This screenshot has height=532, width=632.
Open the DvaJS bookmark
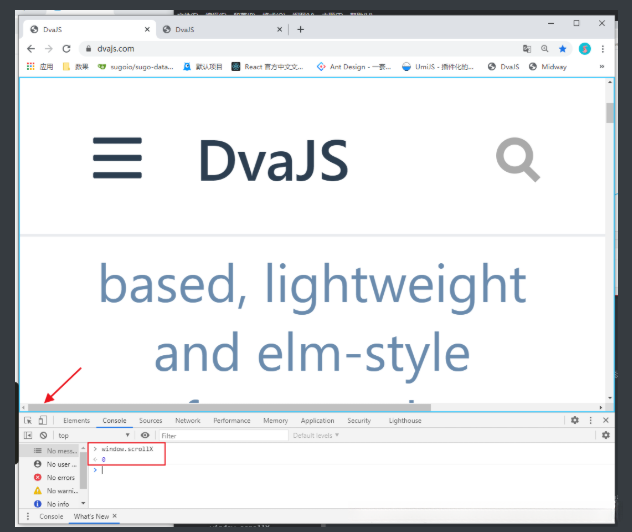503,66
